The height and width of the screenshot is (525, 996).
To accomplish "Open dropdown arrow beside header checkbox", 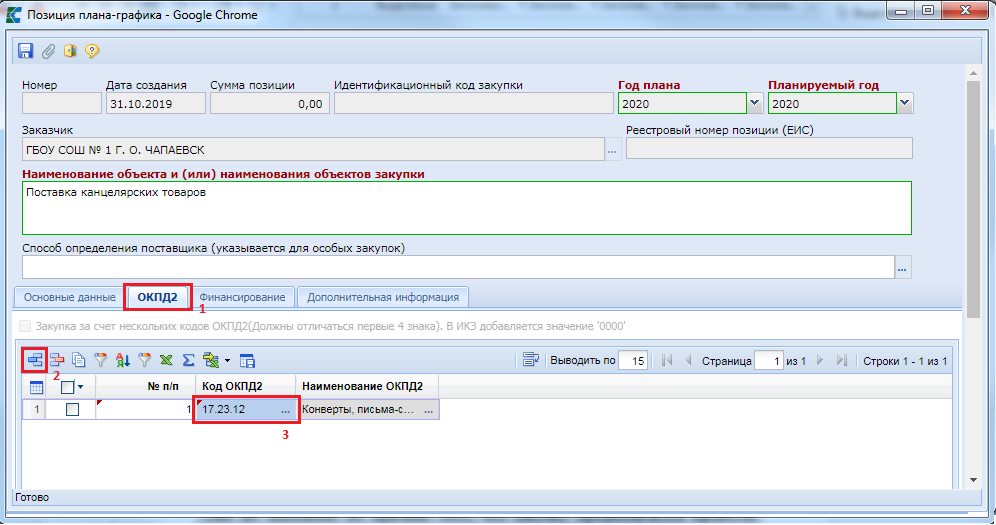I will 81,387.
